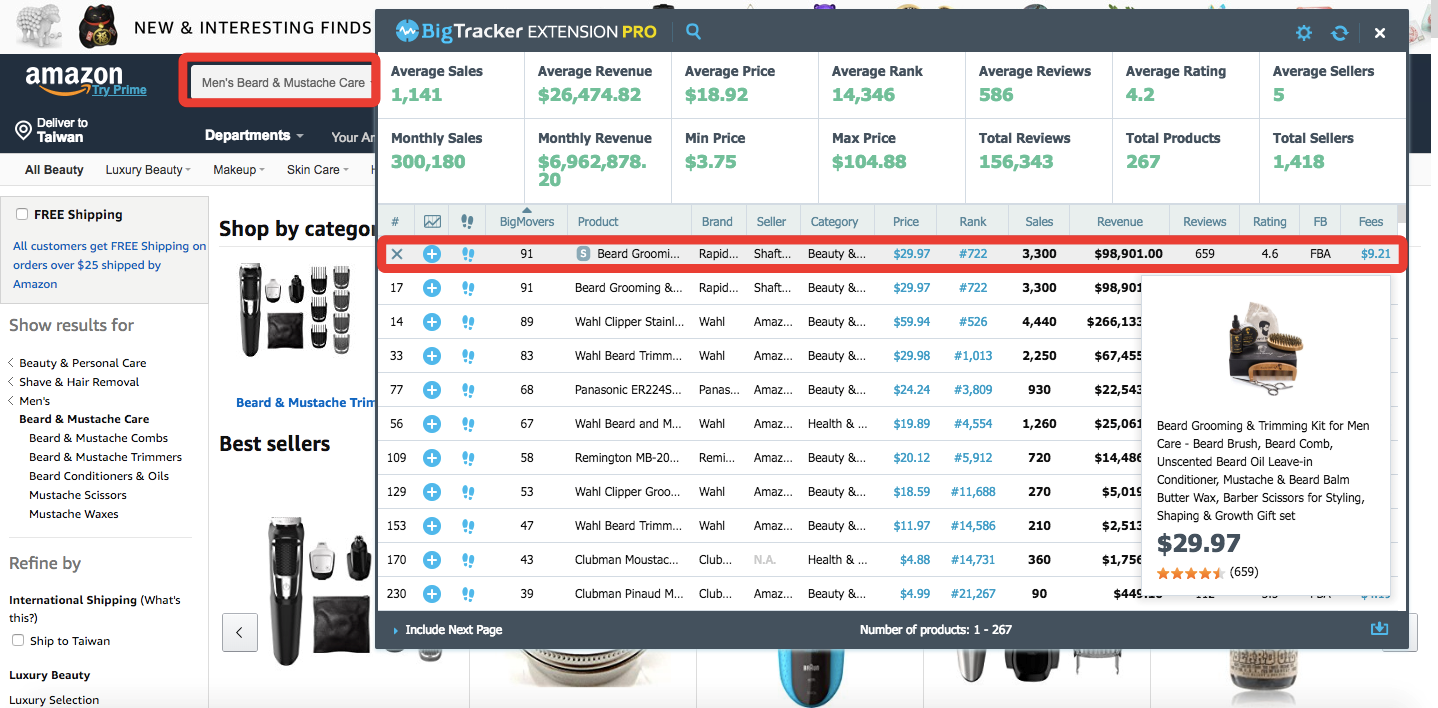Screen dimensions: 1438x708
Task: Open Mustache Waxes category
Action: coord(74,514)
